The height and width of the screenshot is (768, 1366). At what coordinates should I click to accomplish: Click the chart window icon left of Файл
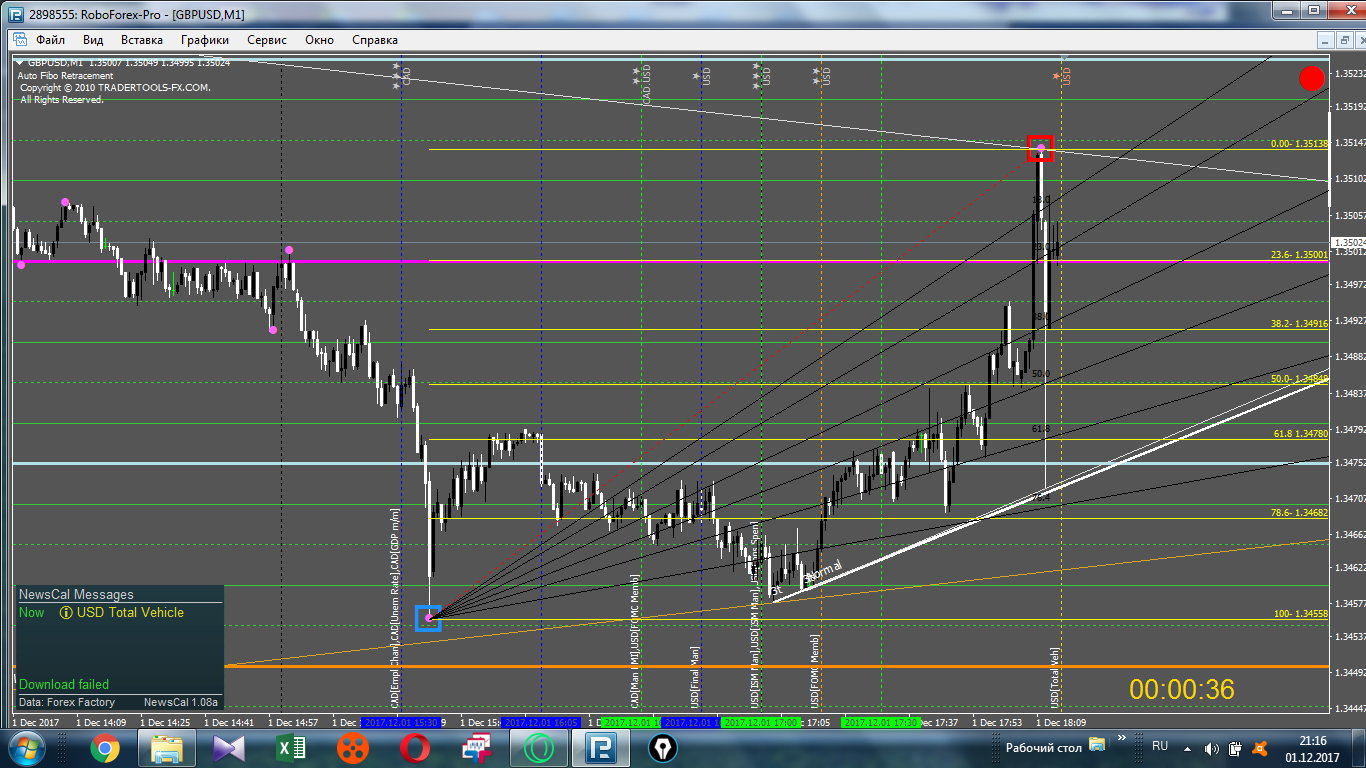pyautogui.click(x=20, y=40)
